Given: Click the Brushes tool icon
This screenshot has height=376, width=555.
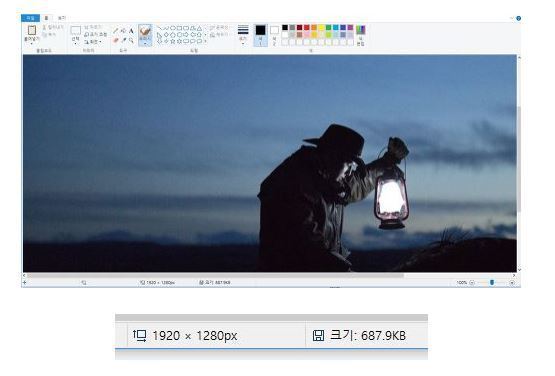Looking at the screenshot, I should pyautogui.click(x=145, y=31).
